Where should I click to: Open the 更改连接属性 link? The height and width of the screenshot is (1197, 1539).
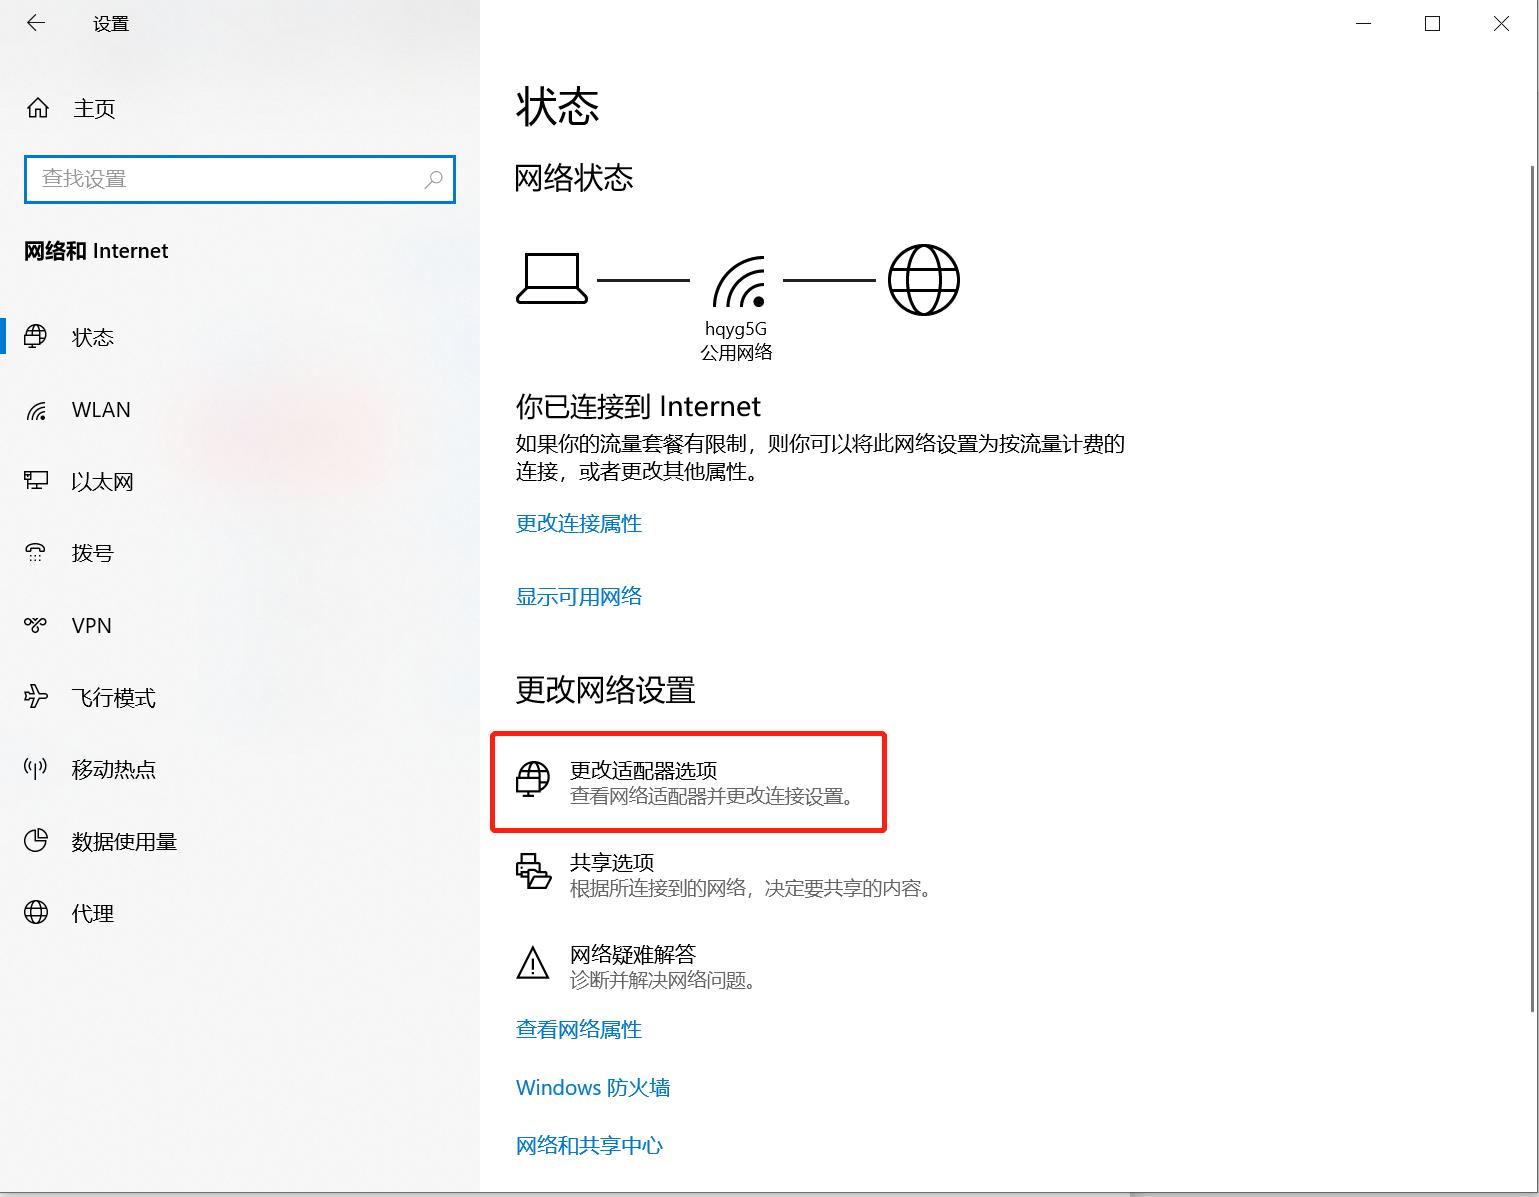coord(578,523)
